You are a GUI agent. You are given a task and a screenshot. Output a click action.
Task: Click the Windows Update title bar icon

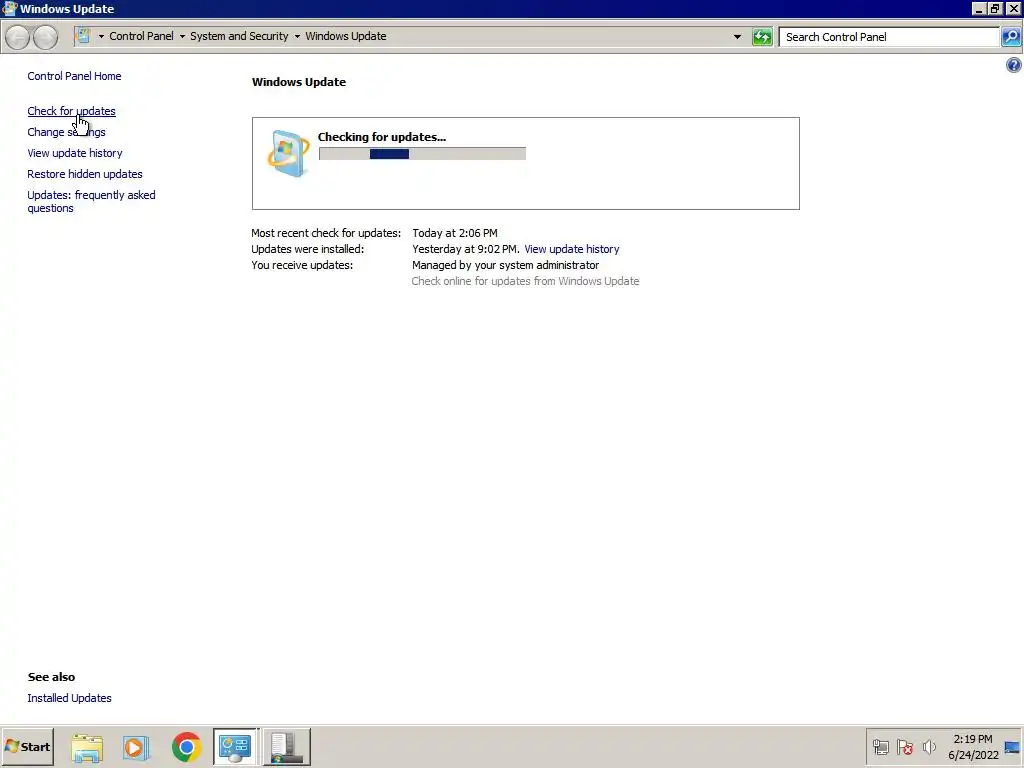[9, 8]
